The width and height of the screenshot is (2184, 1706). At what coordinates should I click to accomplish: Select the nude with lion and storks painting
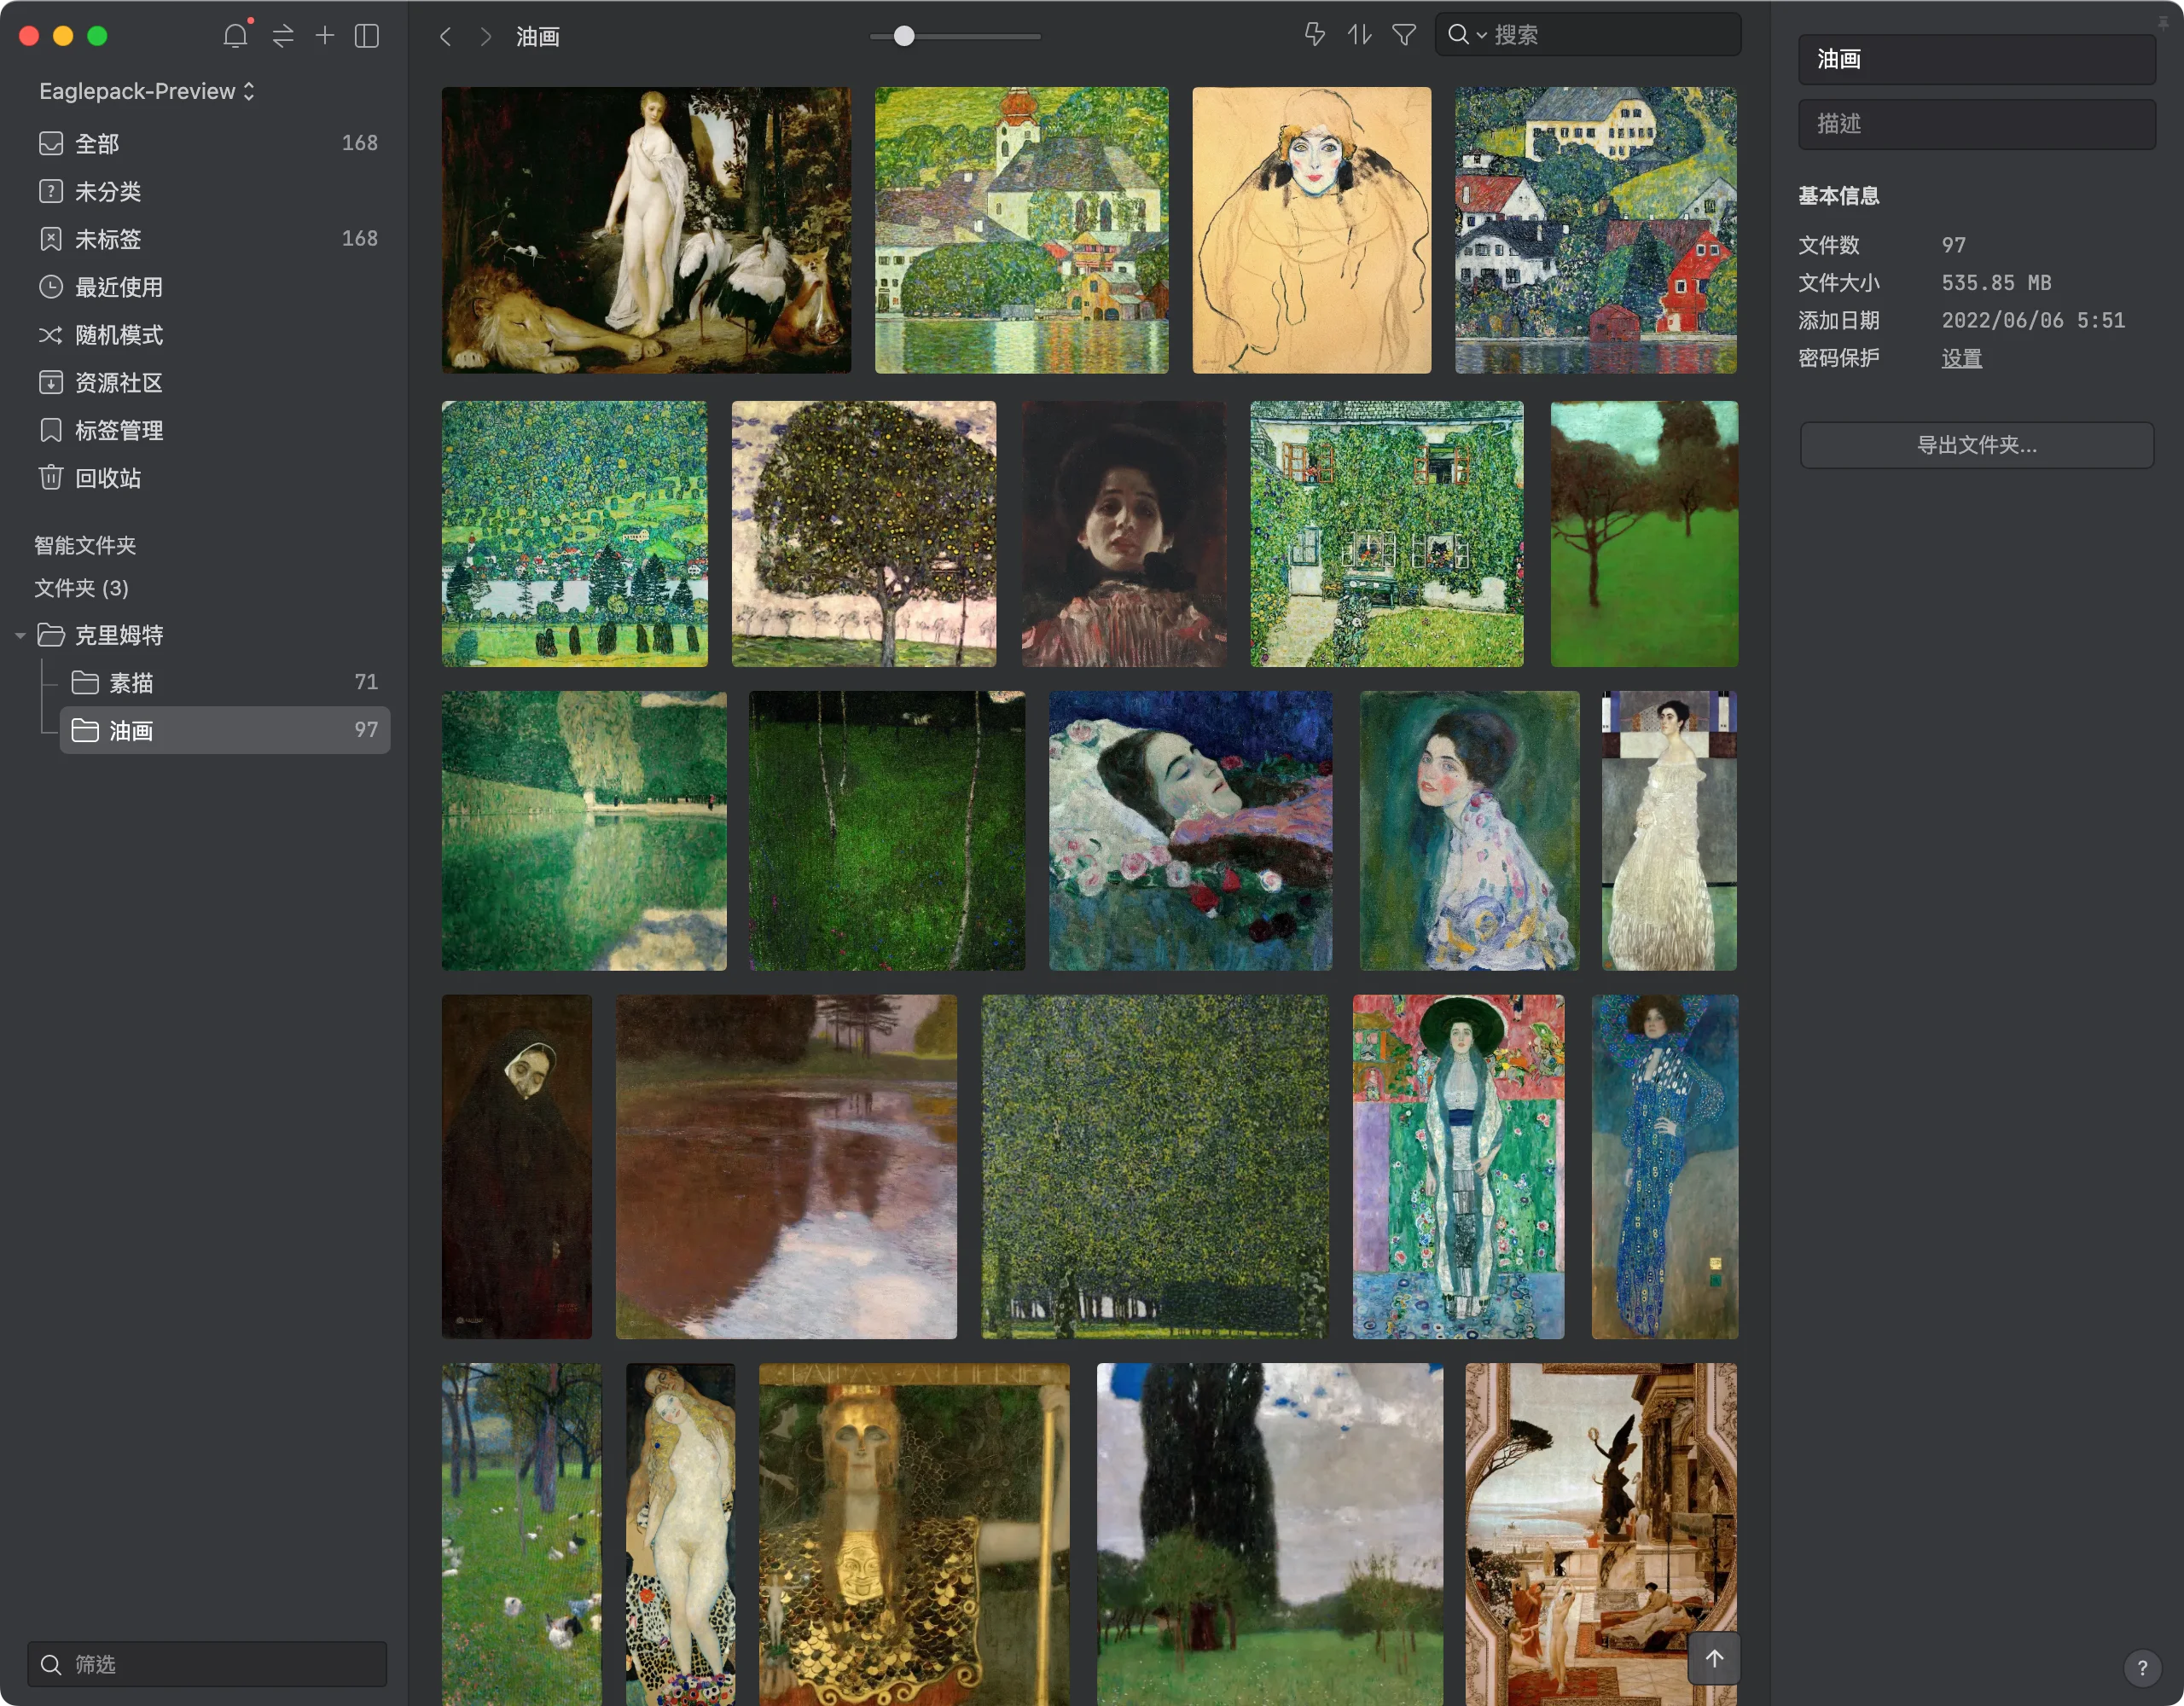(x=646, y=230)
